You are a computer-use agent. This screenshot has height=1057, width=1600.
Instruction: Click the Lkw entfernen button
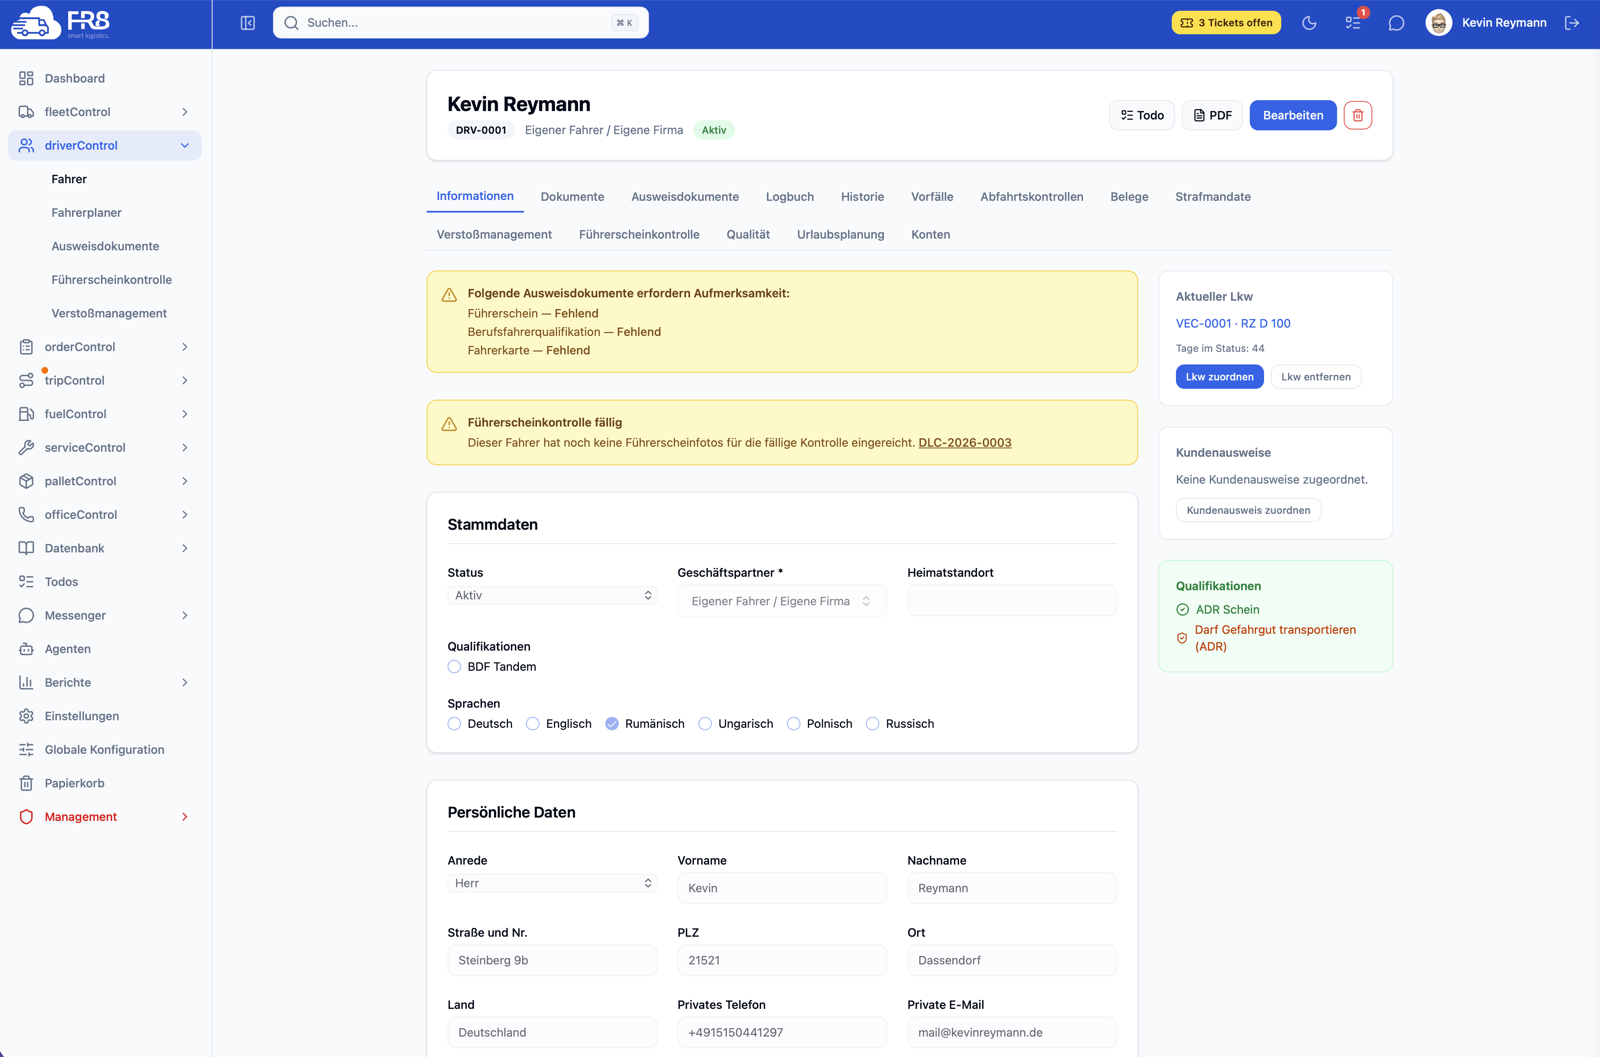click(x=1316, y=377)
